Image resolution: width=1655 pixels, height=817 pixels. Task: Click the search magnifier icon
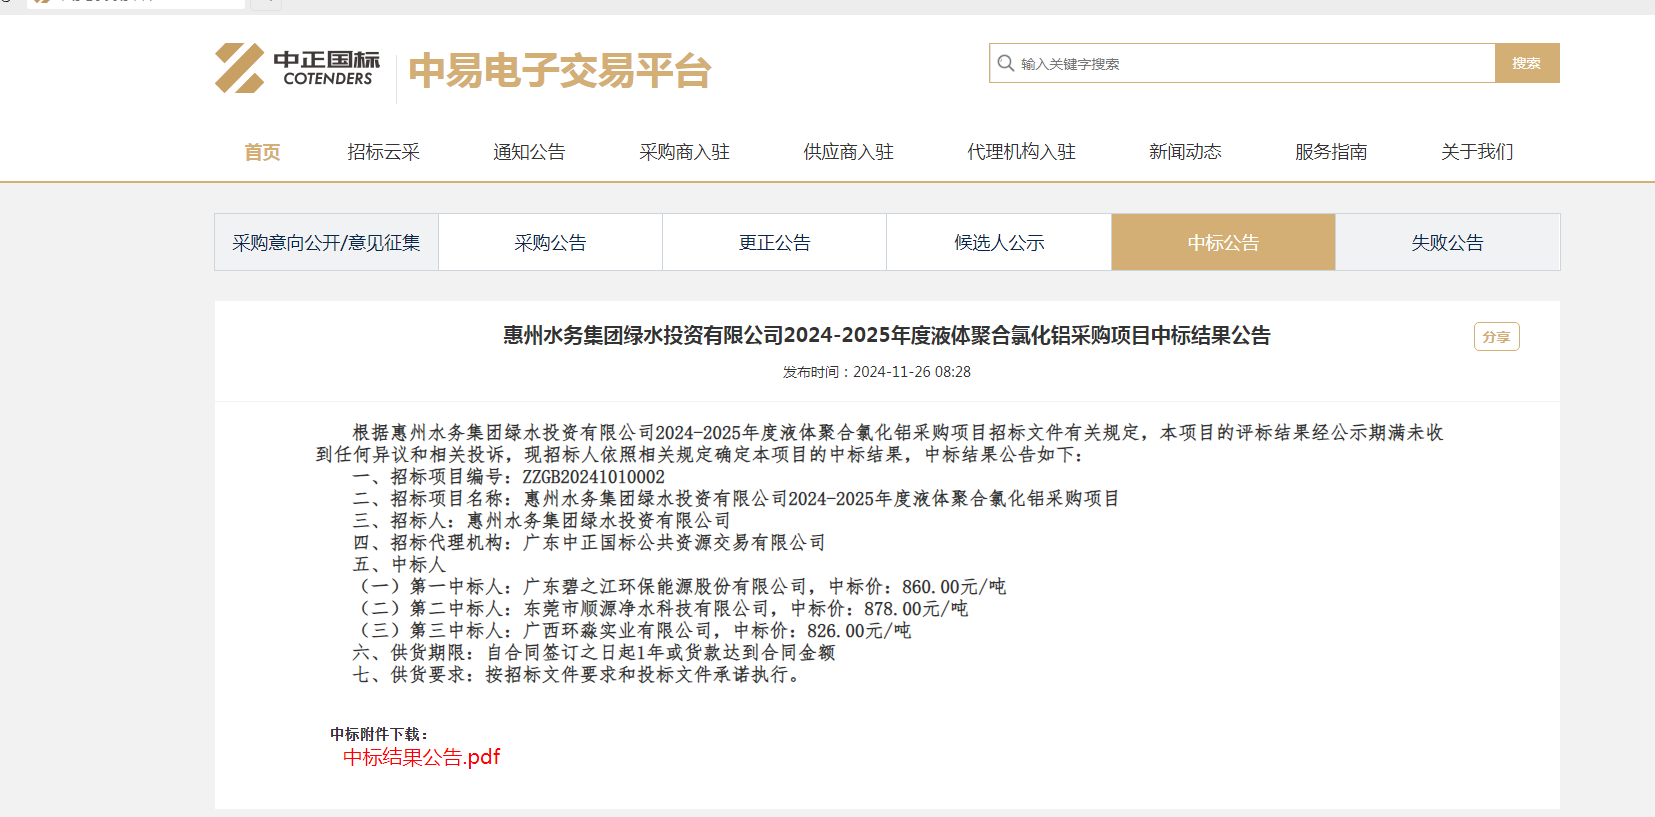1005,63
